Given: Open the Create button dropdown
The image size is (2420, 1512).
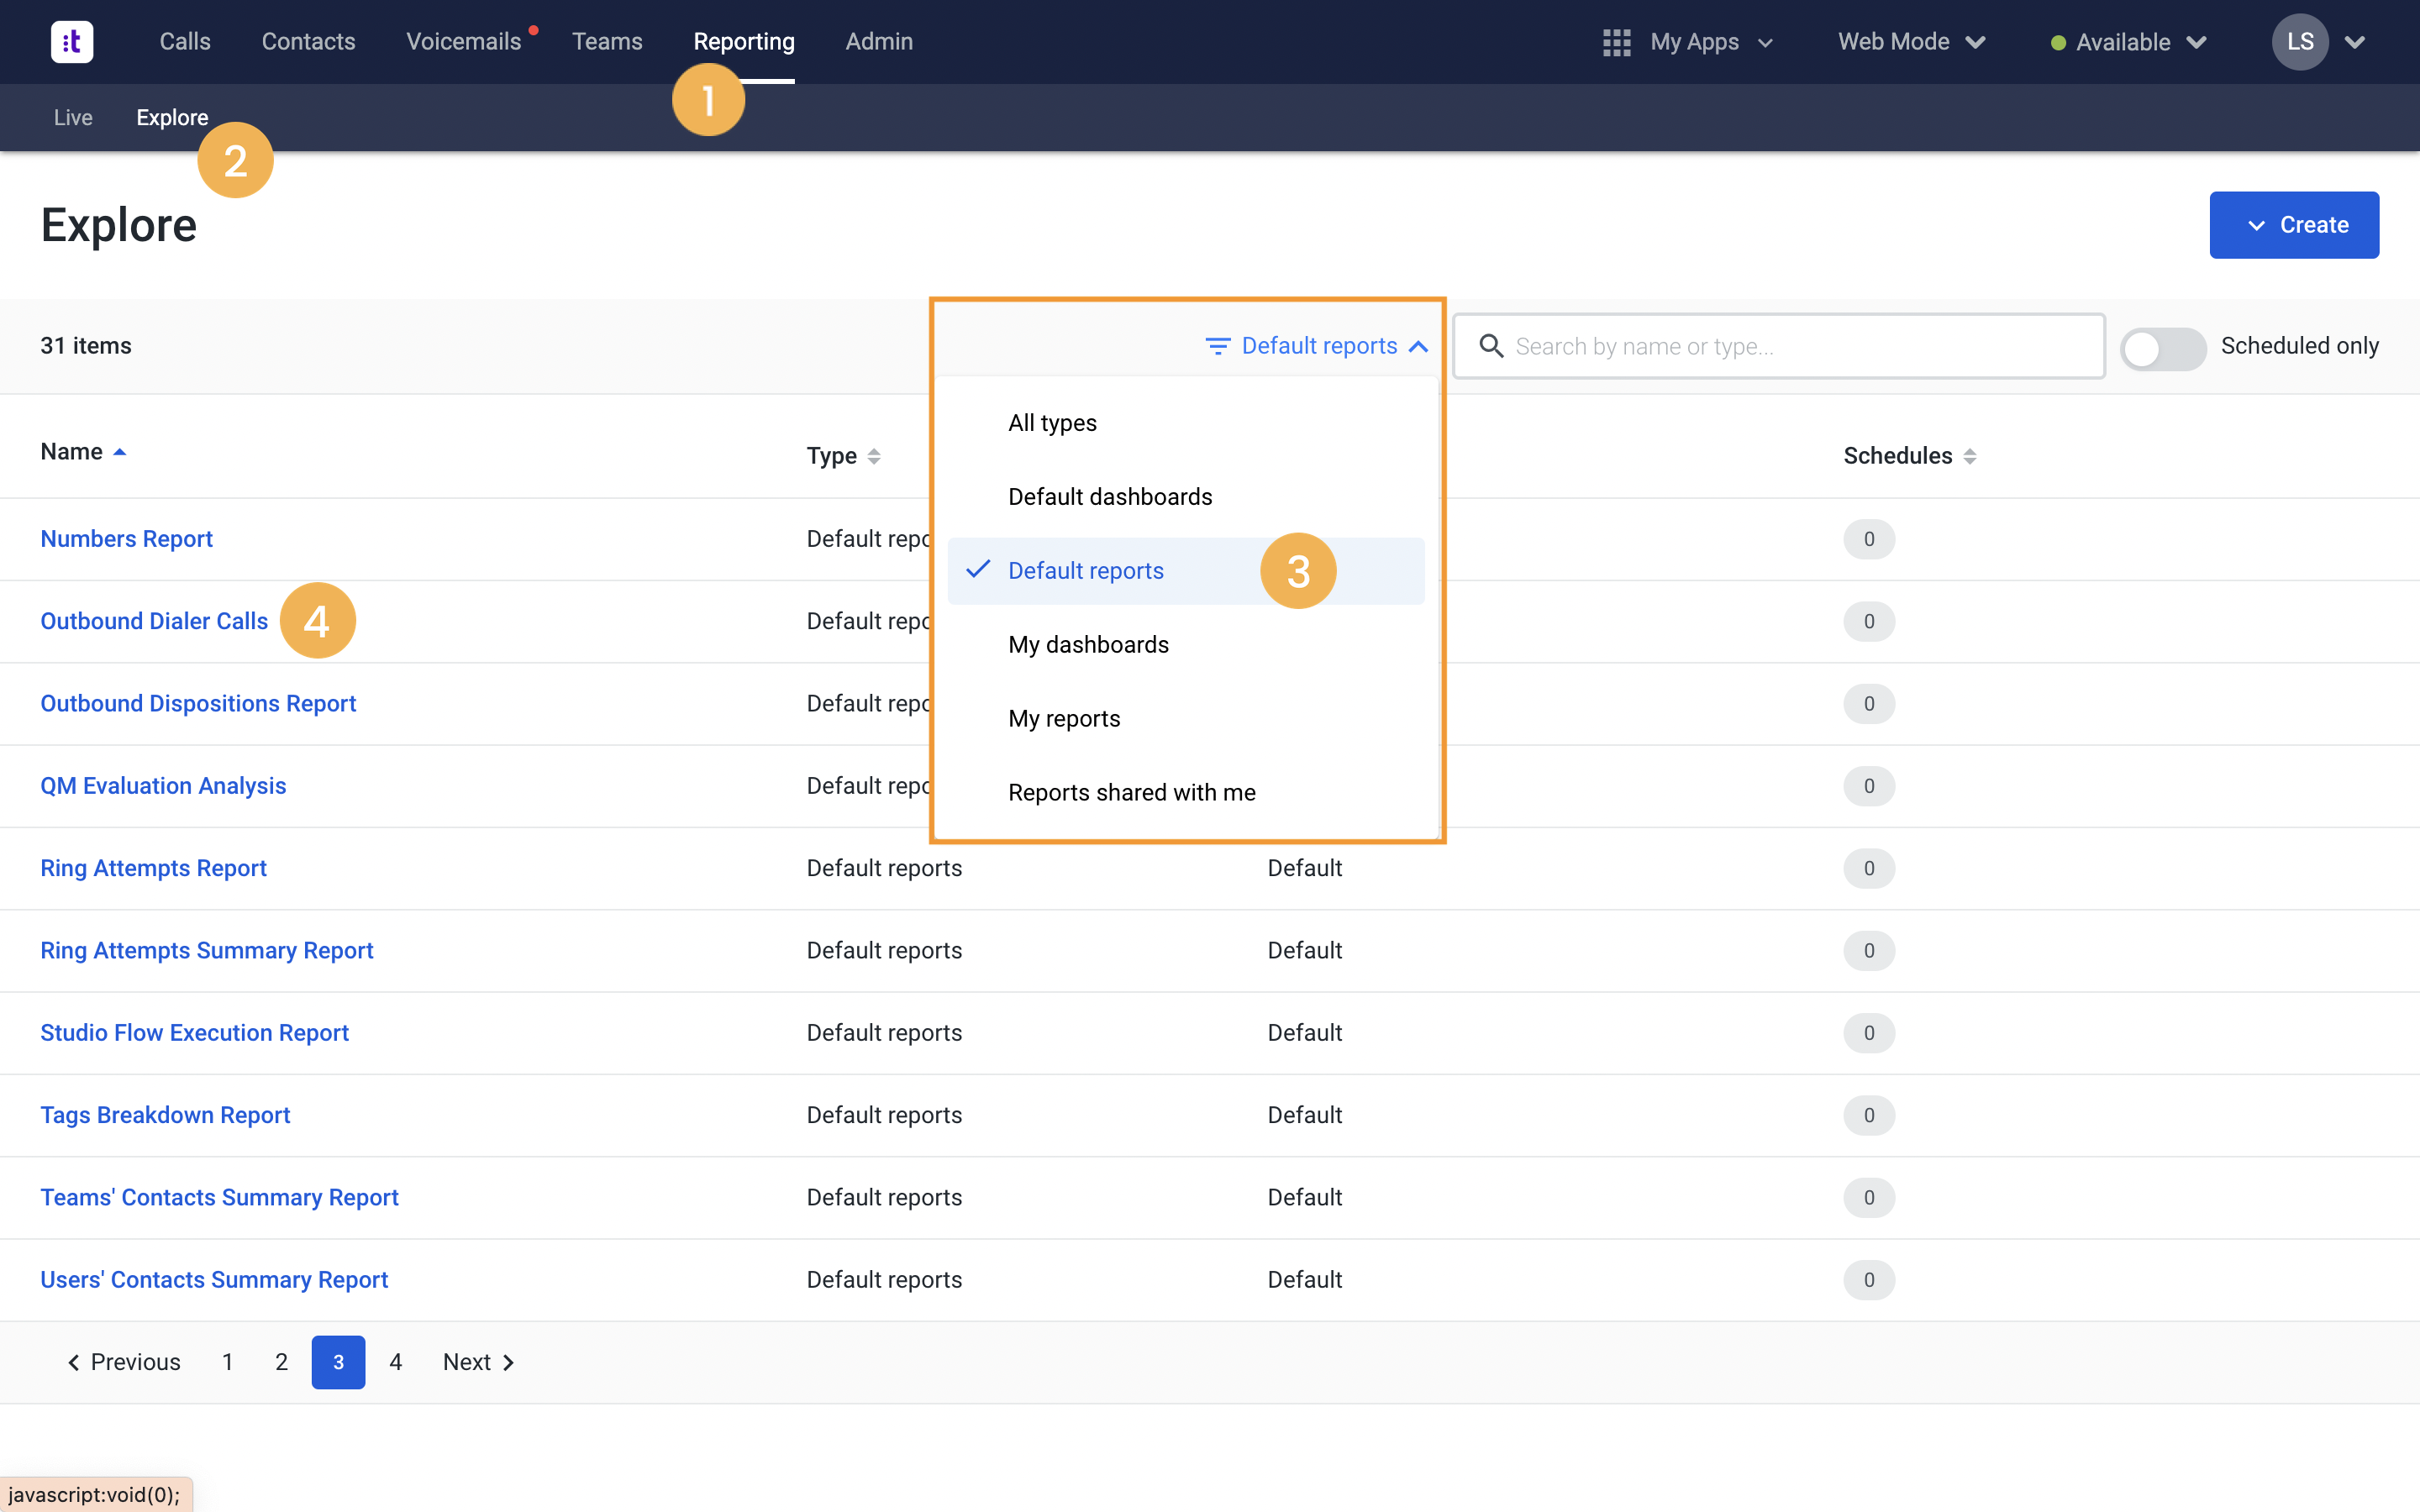Looking at the screenshot, I should [2294, 225].
